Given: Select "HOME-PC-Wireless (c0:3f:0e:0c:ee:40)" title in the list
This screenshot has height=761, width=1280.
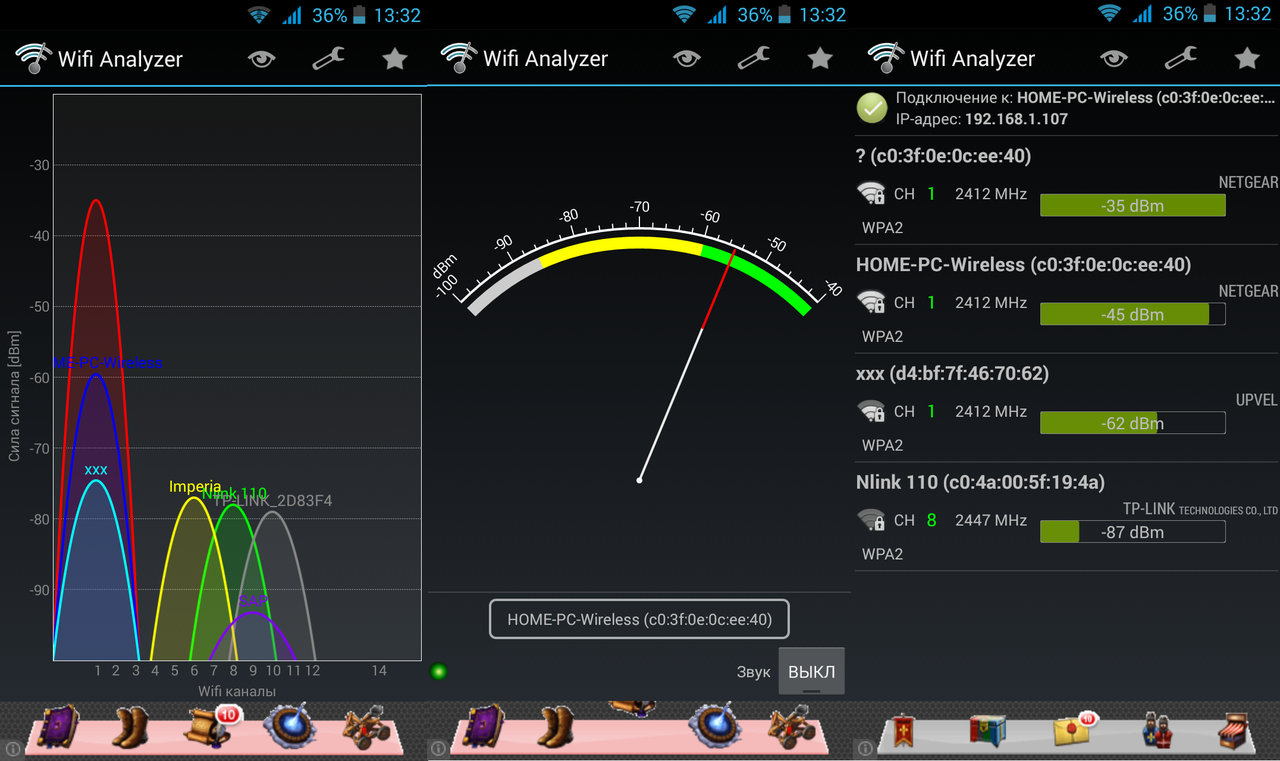Looking at the screenshot, I should click(1024, 265).
